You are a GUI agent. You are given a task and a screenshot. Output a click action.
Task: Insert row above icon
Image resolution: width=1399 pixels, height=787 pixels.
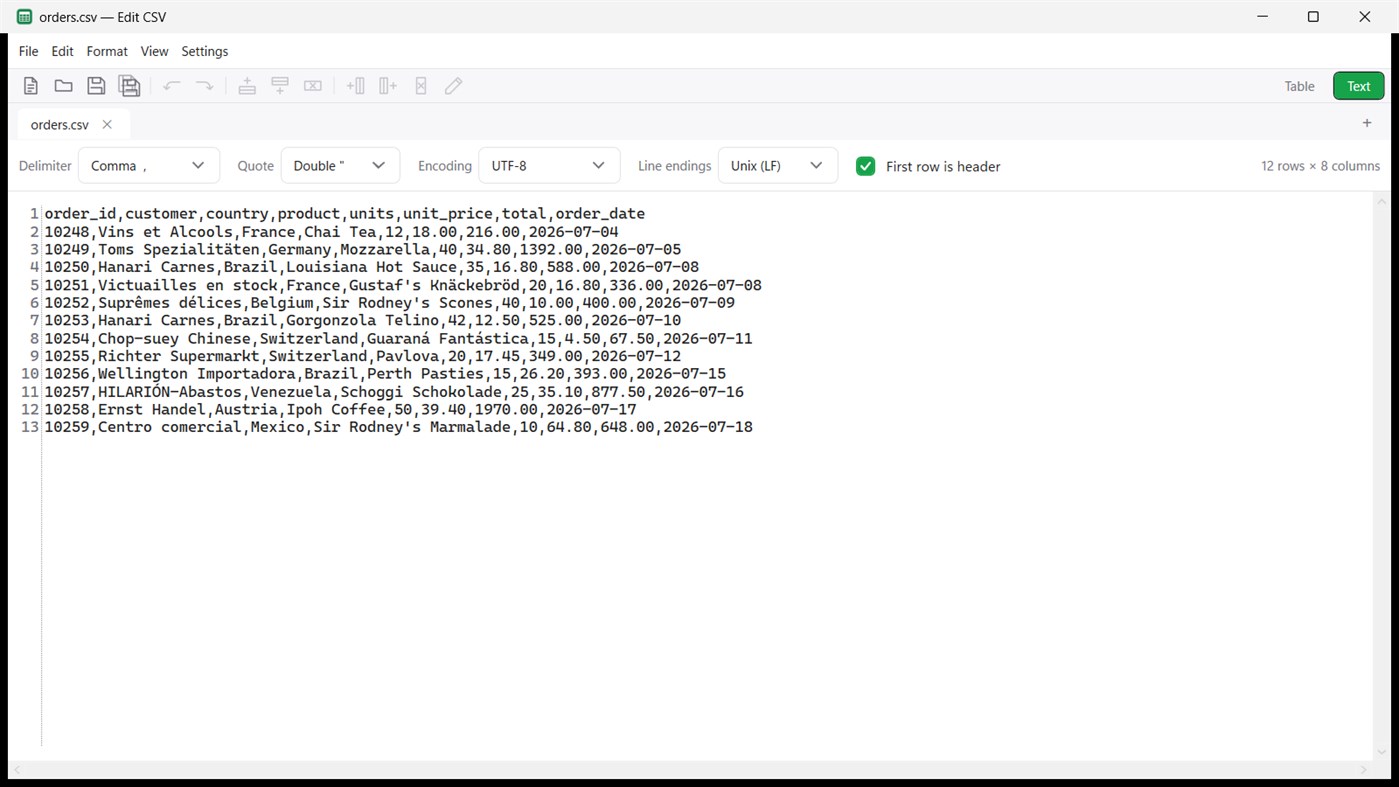click(247, 86)
